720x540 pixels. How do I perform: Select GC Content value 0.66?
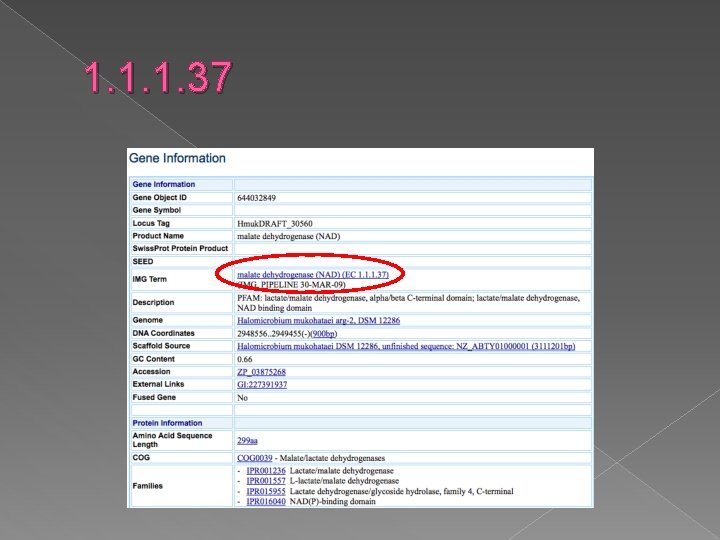tap(244, 359)
